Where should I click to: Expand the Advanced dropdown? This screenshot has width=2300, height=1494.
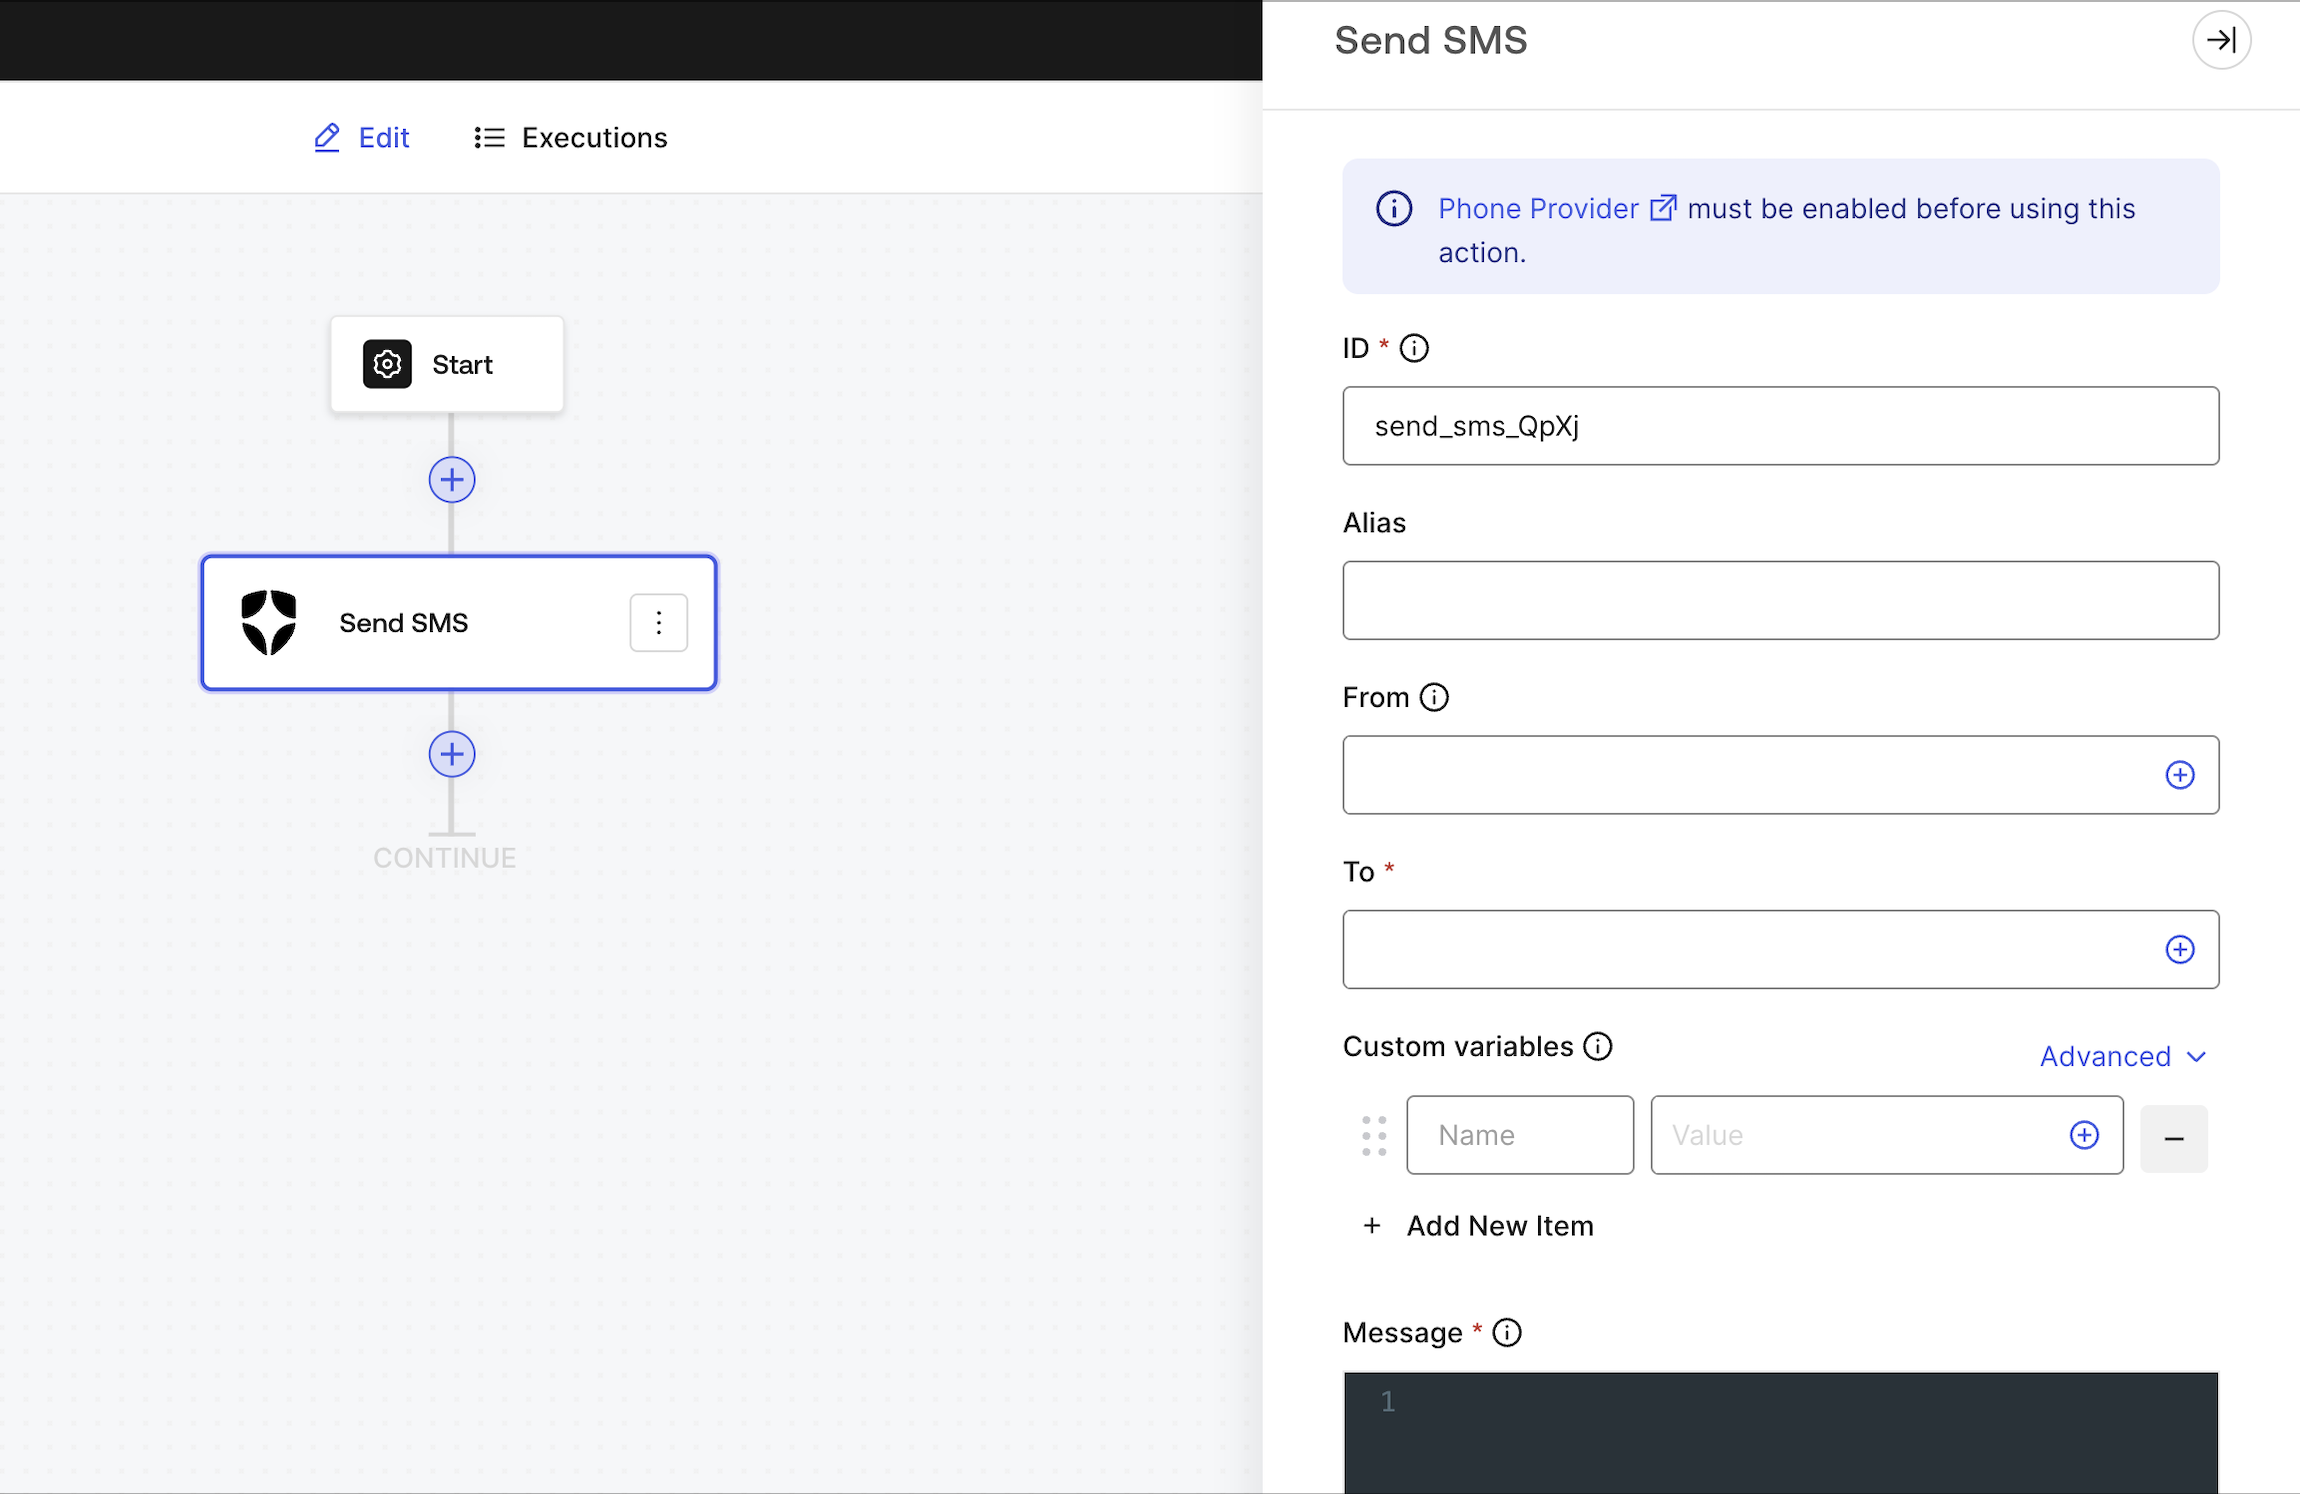click(2122, 1056)
